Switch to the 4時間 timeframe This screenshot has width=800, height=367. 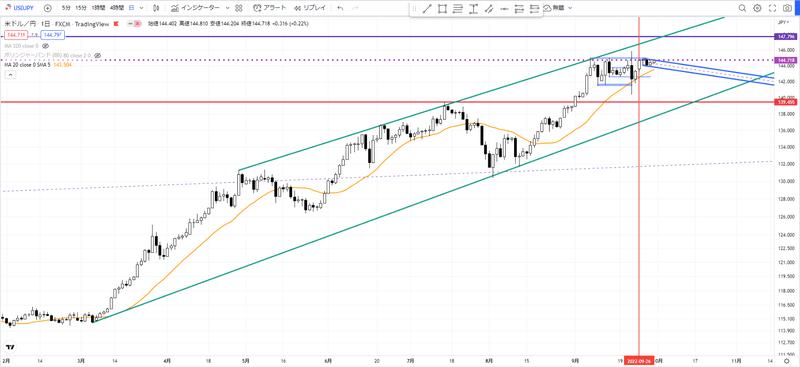click(117, 8)
